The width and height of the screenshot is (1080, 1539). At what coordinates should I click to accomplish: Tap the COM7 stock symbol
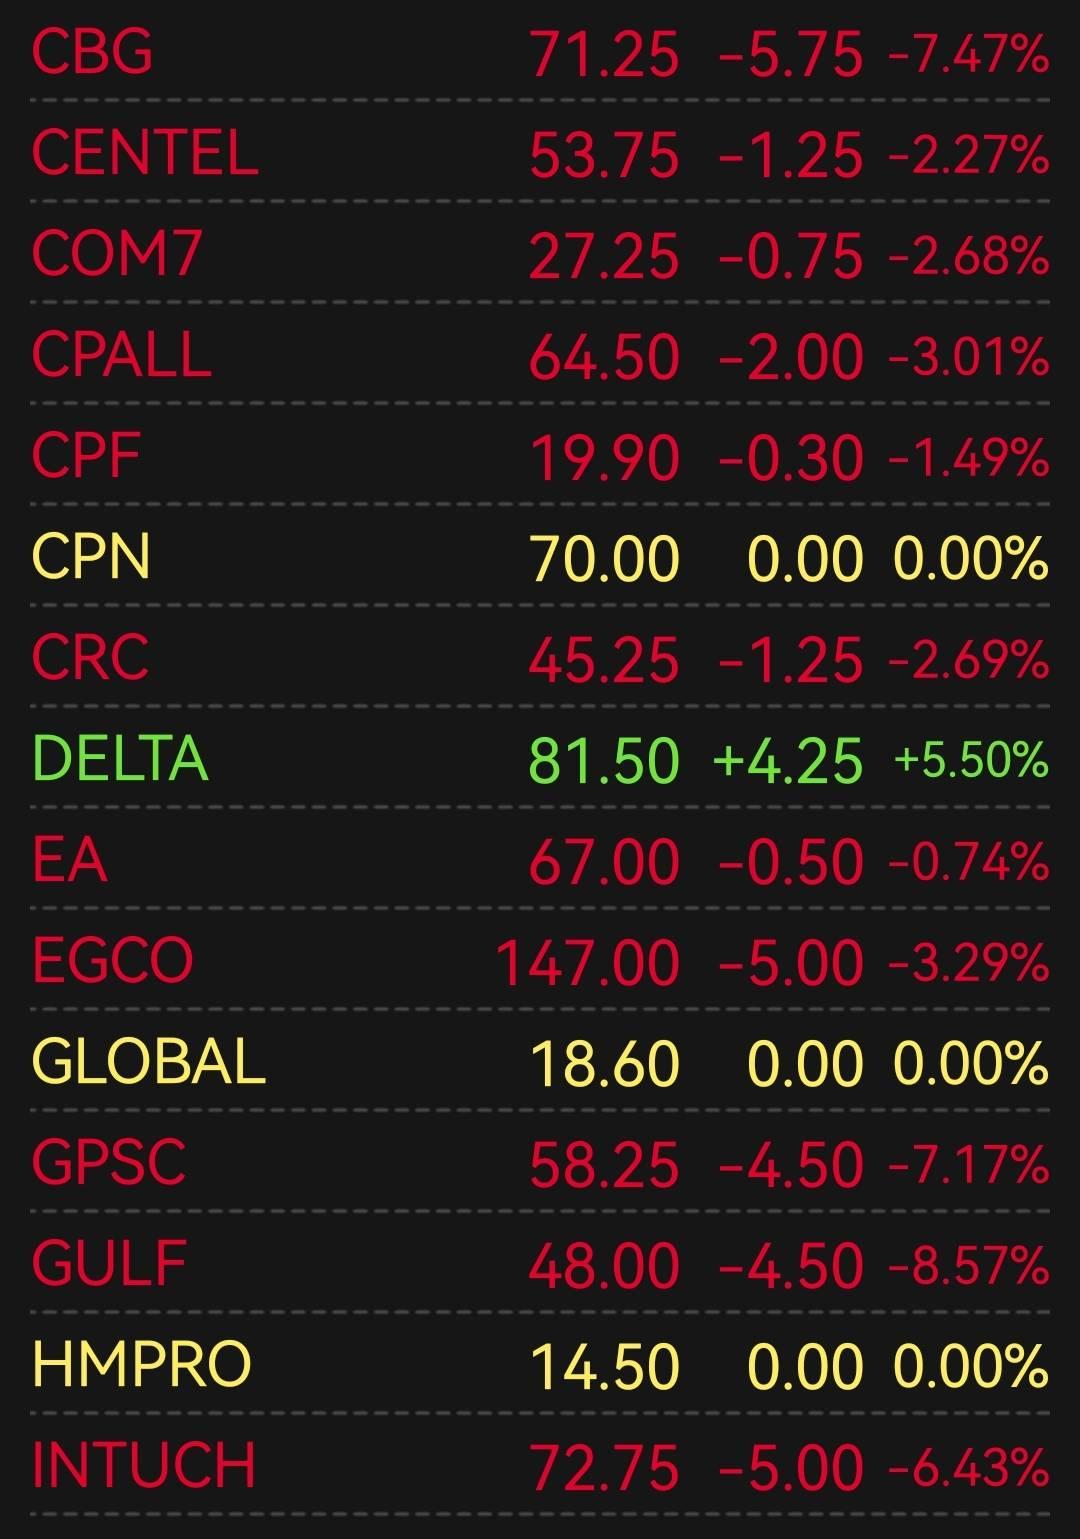click(117, 254)
